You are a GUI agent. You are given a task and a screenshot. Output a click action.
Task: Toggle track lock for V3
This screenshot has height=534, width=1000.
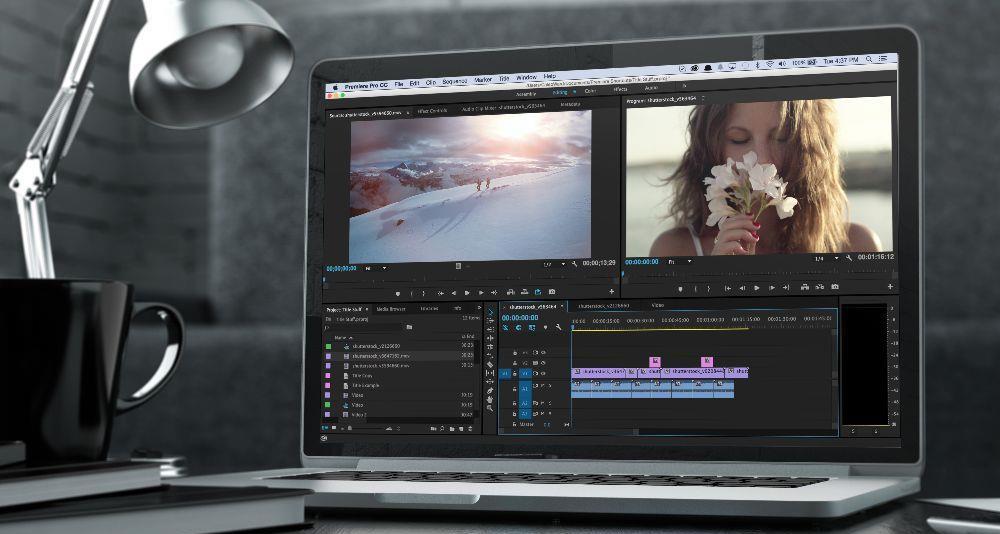[x=515, y=353]
